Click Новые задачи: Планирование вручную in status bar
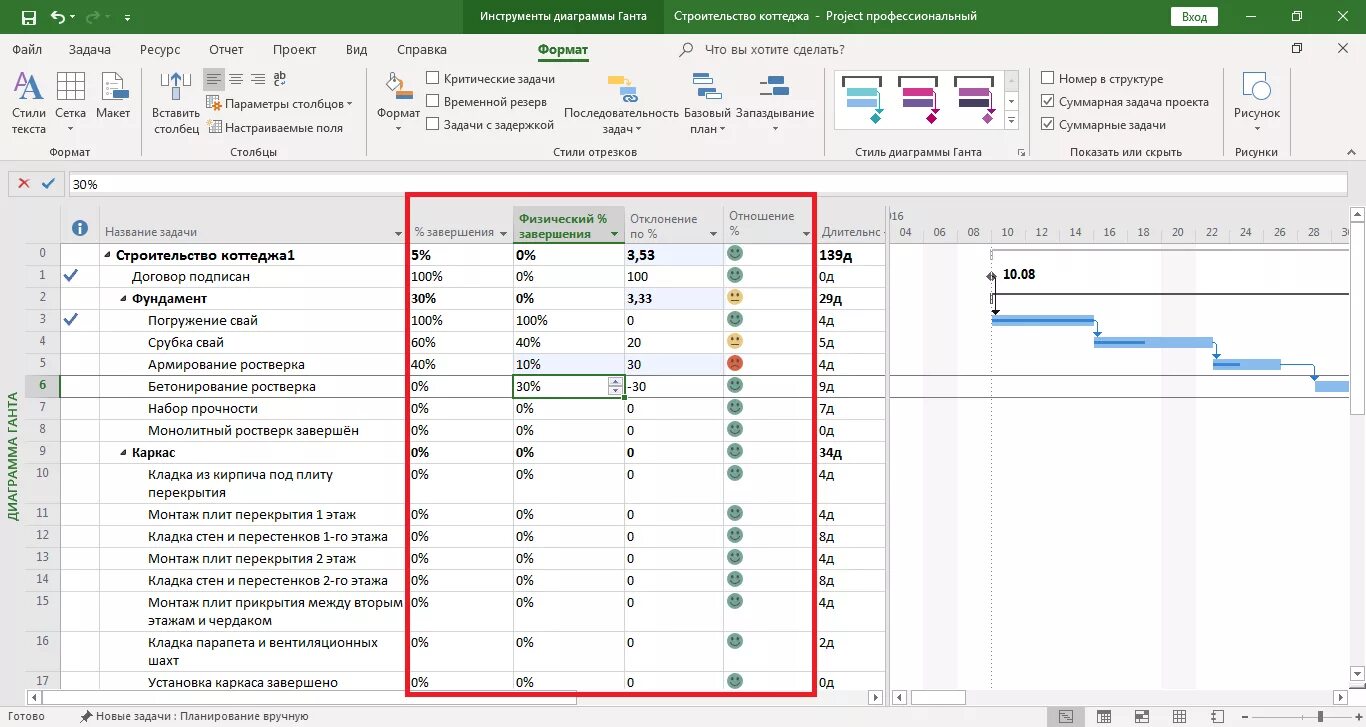Viewport: 1366px width, 727px height. [x=195, y=716]
